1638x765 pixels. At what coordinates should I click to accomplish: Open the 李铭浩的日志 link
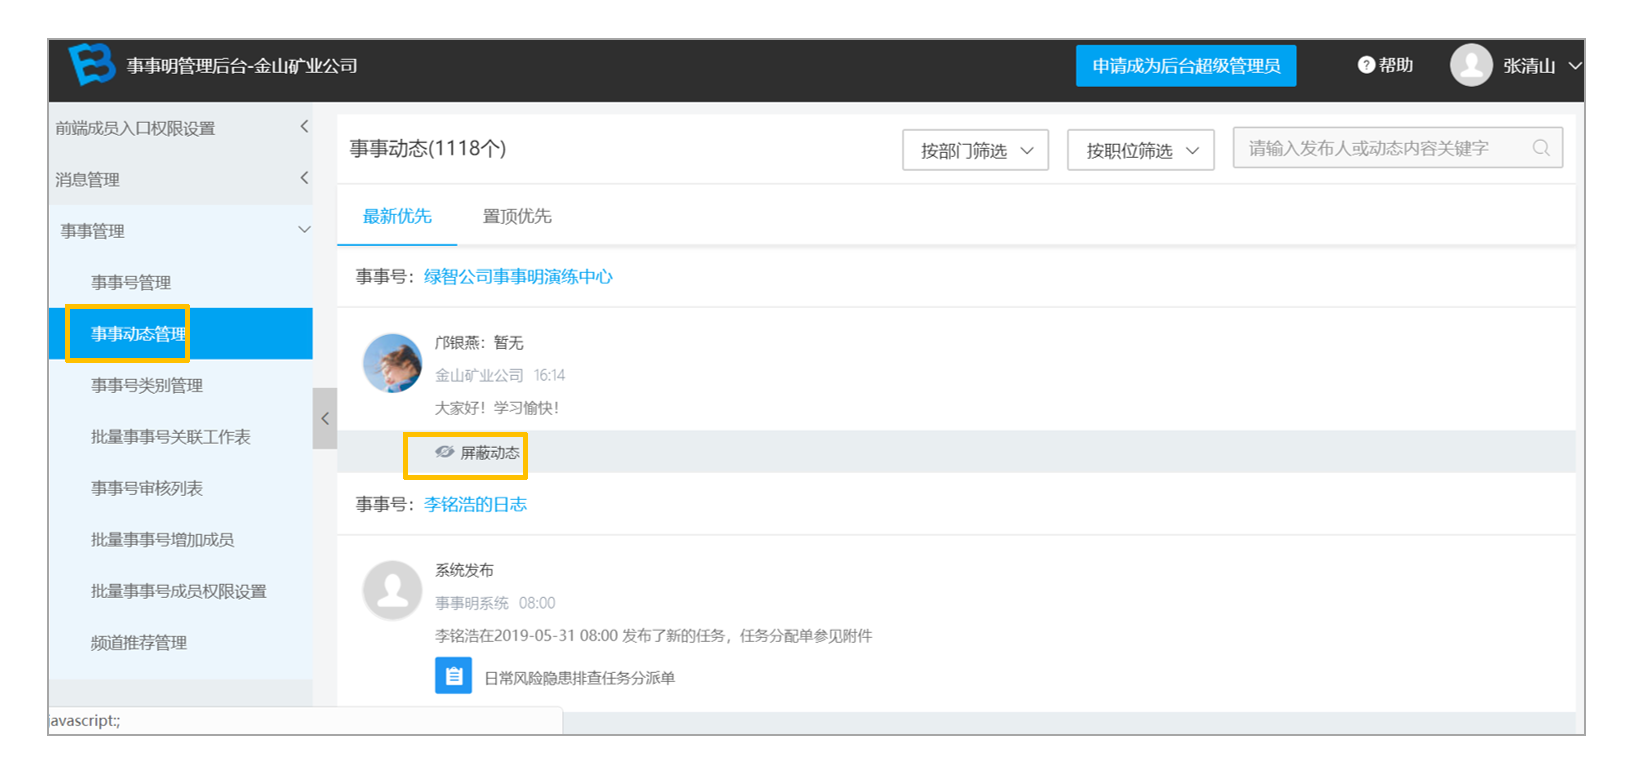(x=475, y=504)
